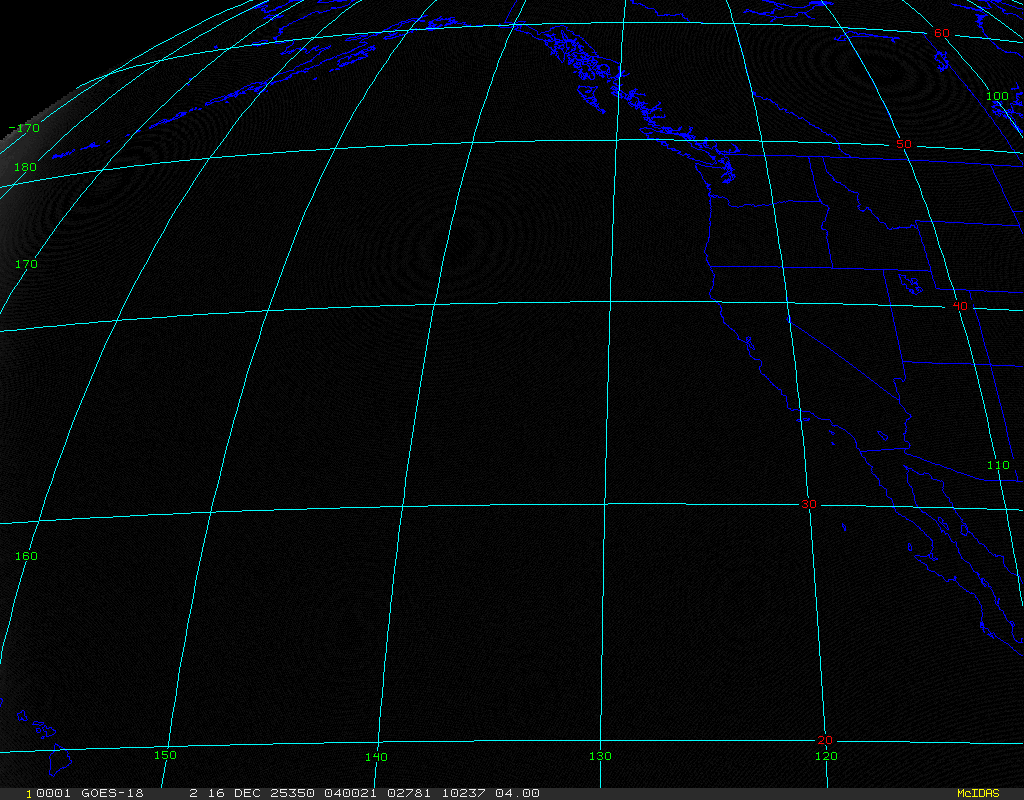Click the green 110 longitude label

click(x=998, y=466)
